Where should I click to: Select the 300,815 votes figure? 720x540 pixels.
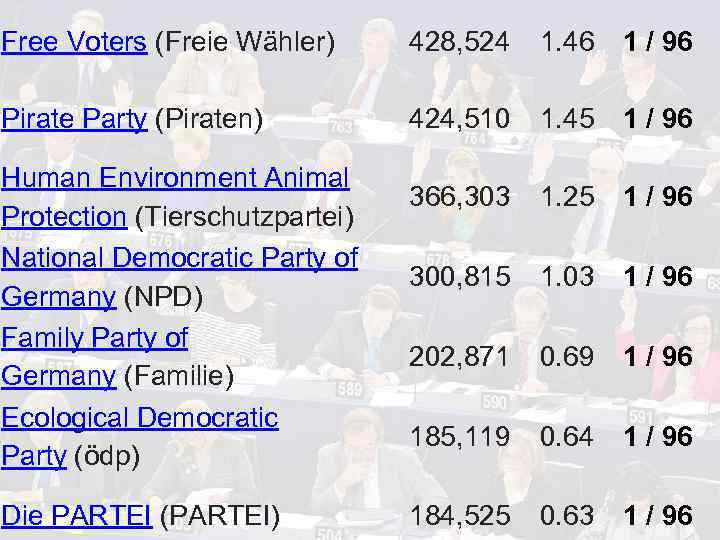click(x=457, y=277)
